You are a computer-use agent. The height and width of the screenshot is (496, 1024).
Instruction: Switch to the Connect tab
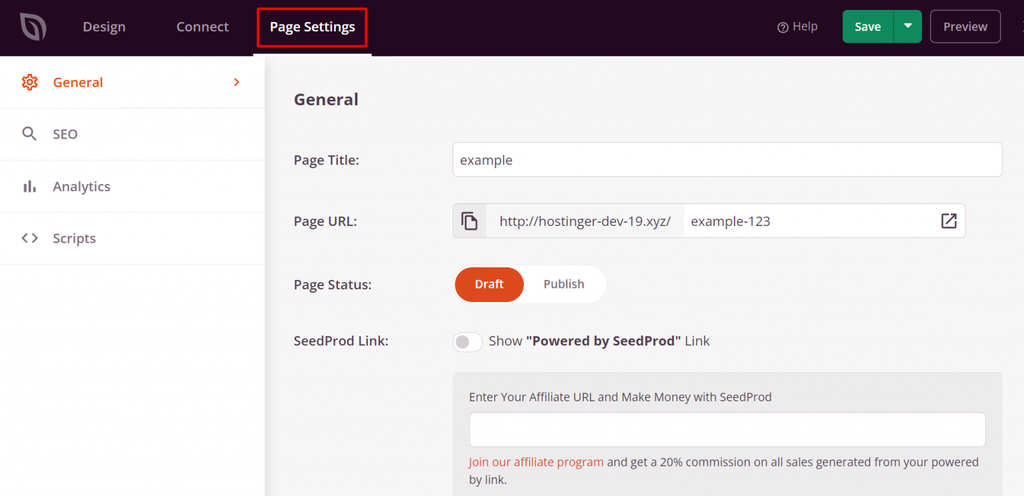(x=202, y=27)
